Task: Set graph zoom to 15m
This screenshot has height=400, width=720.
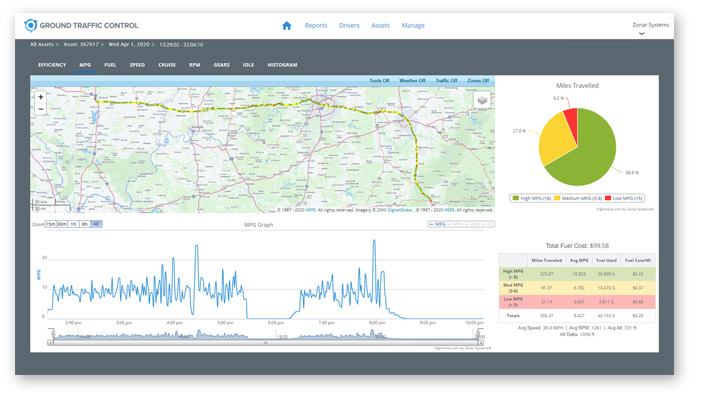Action: coord(50,224)
